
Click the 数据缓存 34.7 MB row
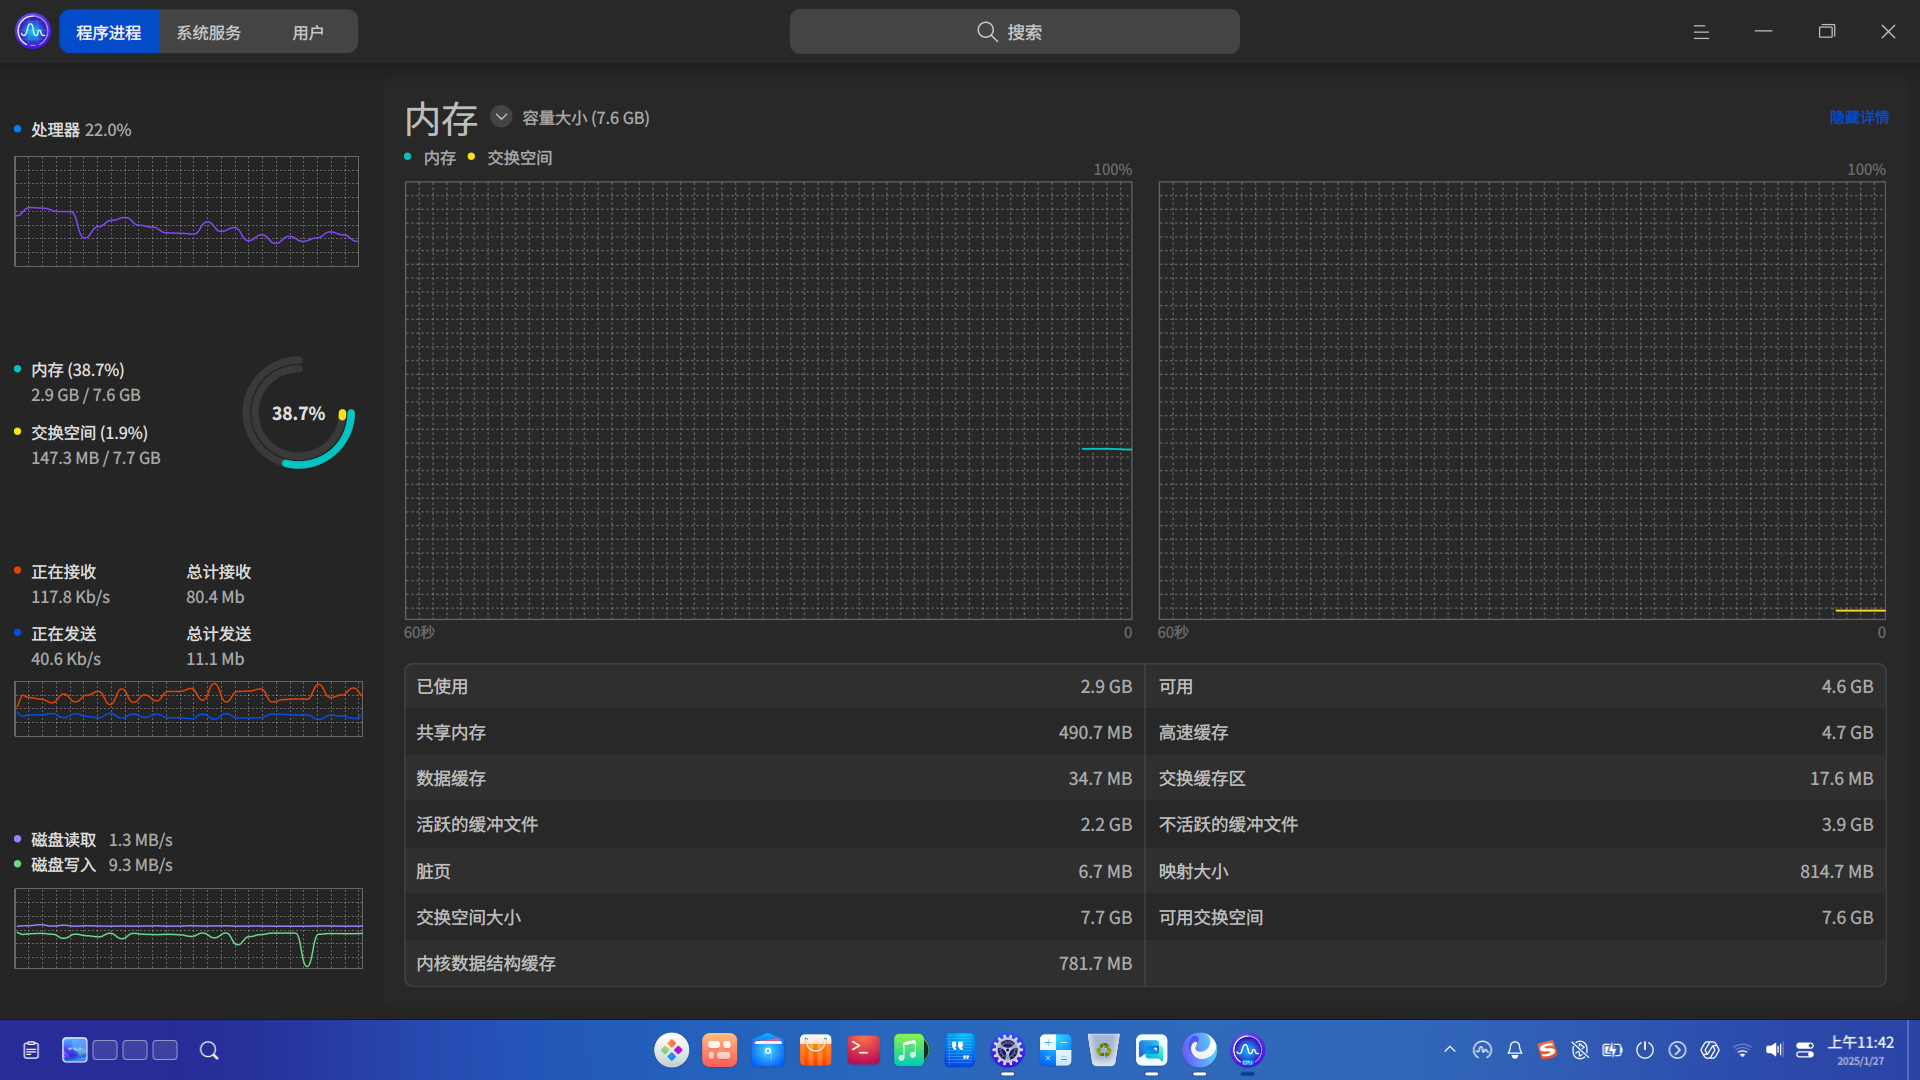(x=774, y=778)
